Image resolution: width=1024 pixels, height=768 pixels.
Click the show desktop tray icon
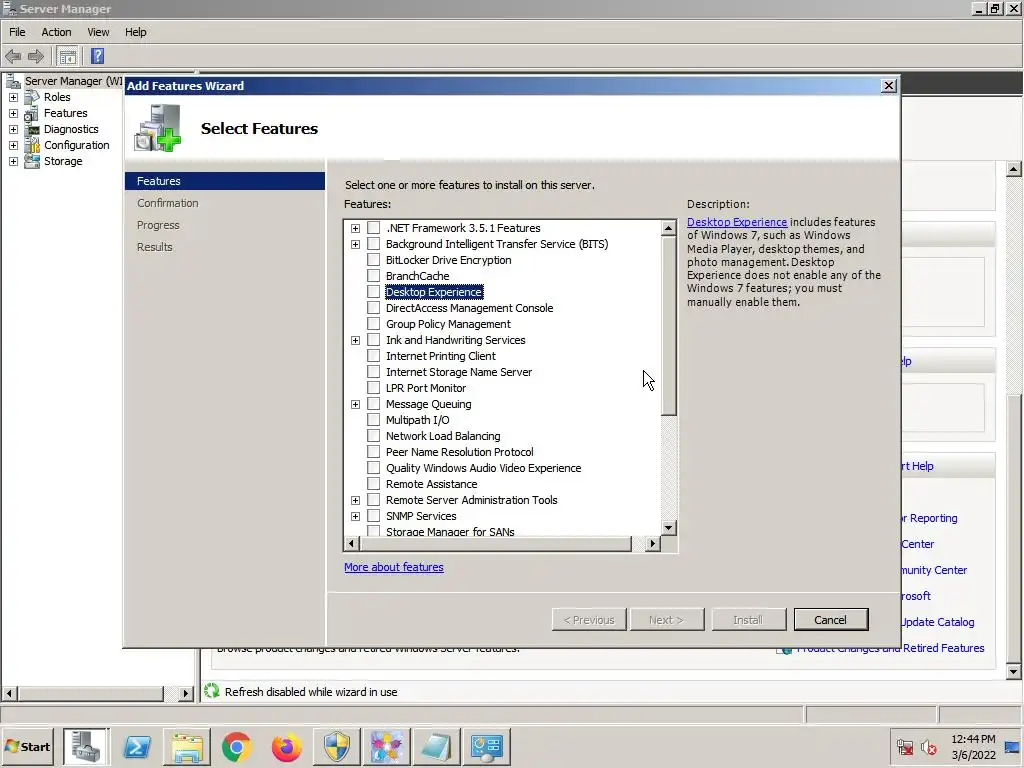1013,747
